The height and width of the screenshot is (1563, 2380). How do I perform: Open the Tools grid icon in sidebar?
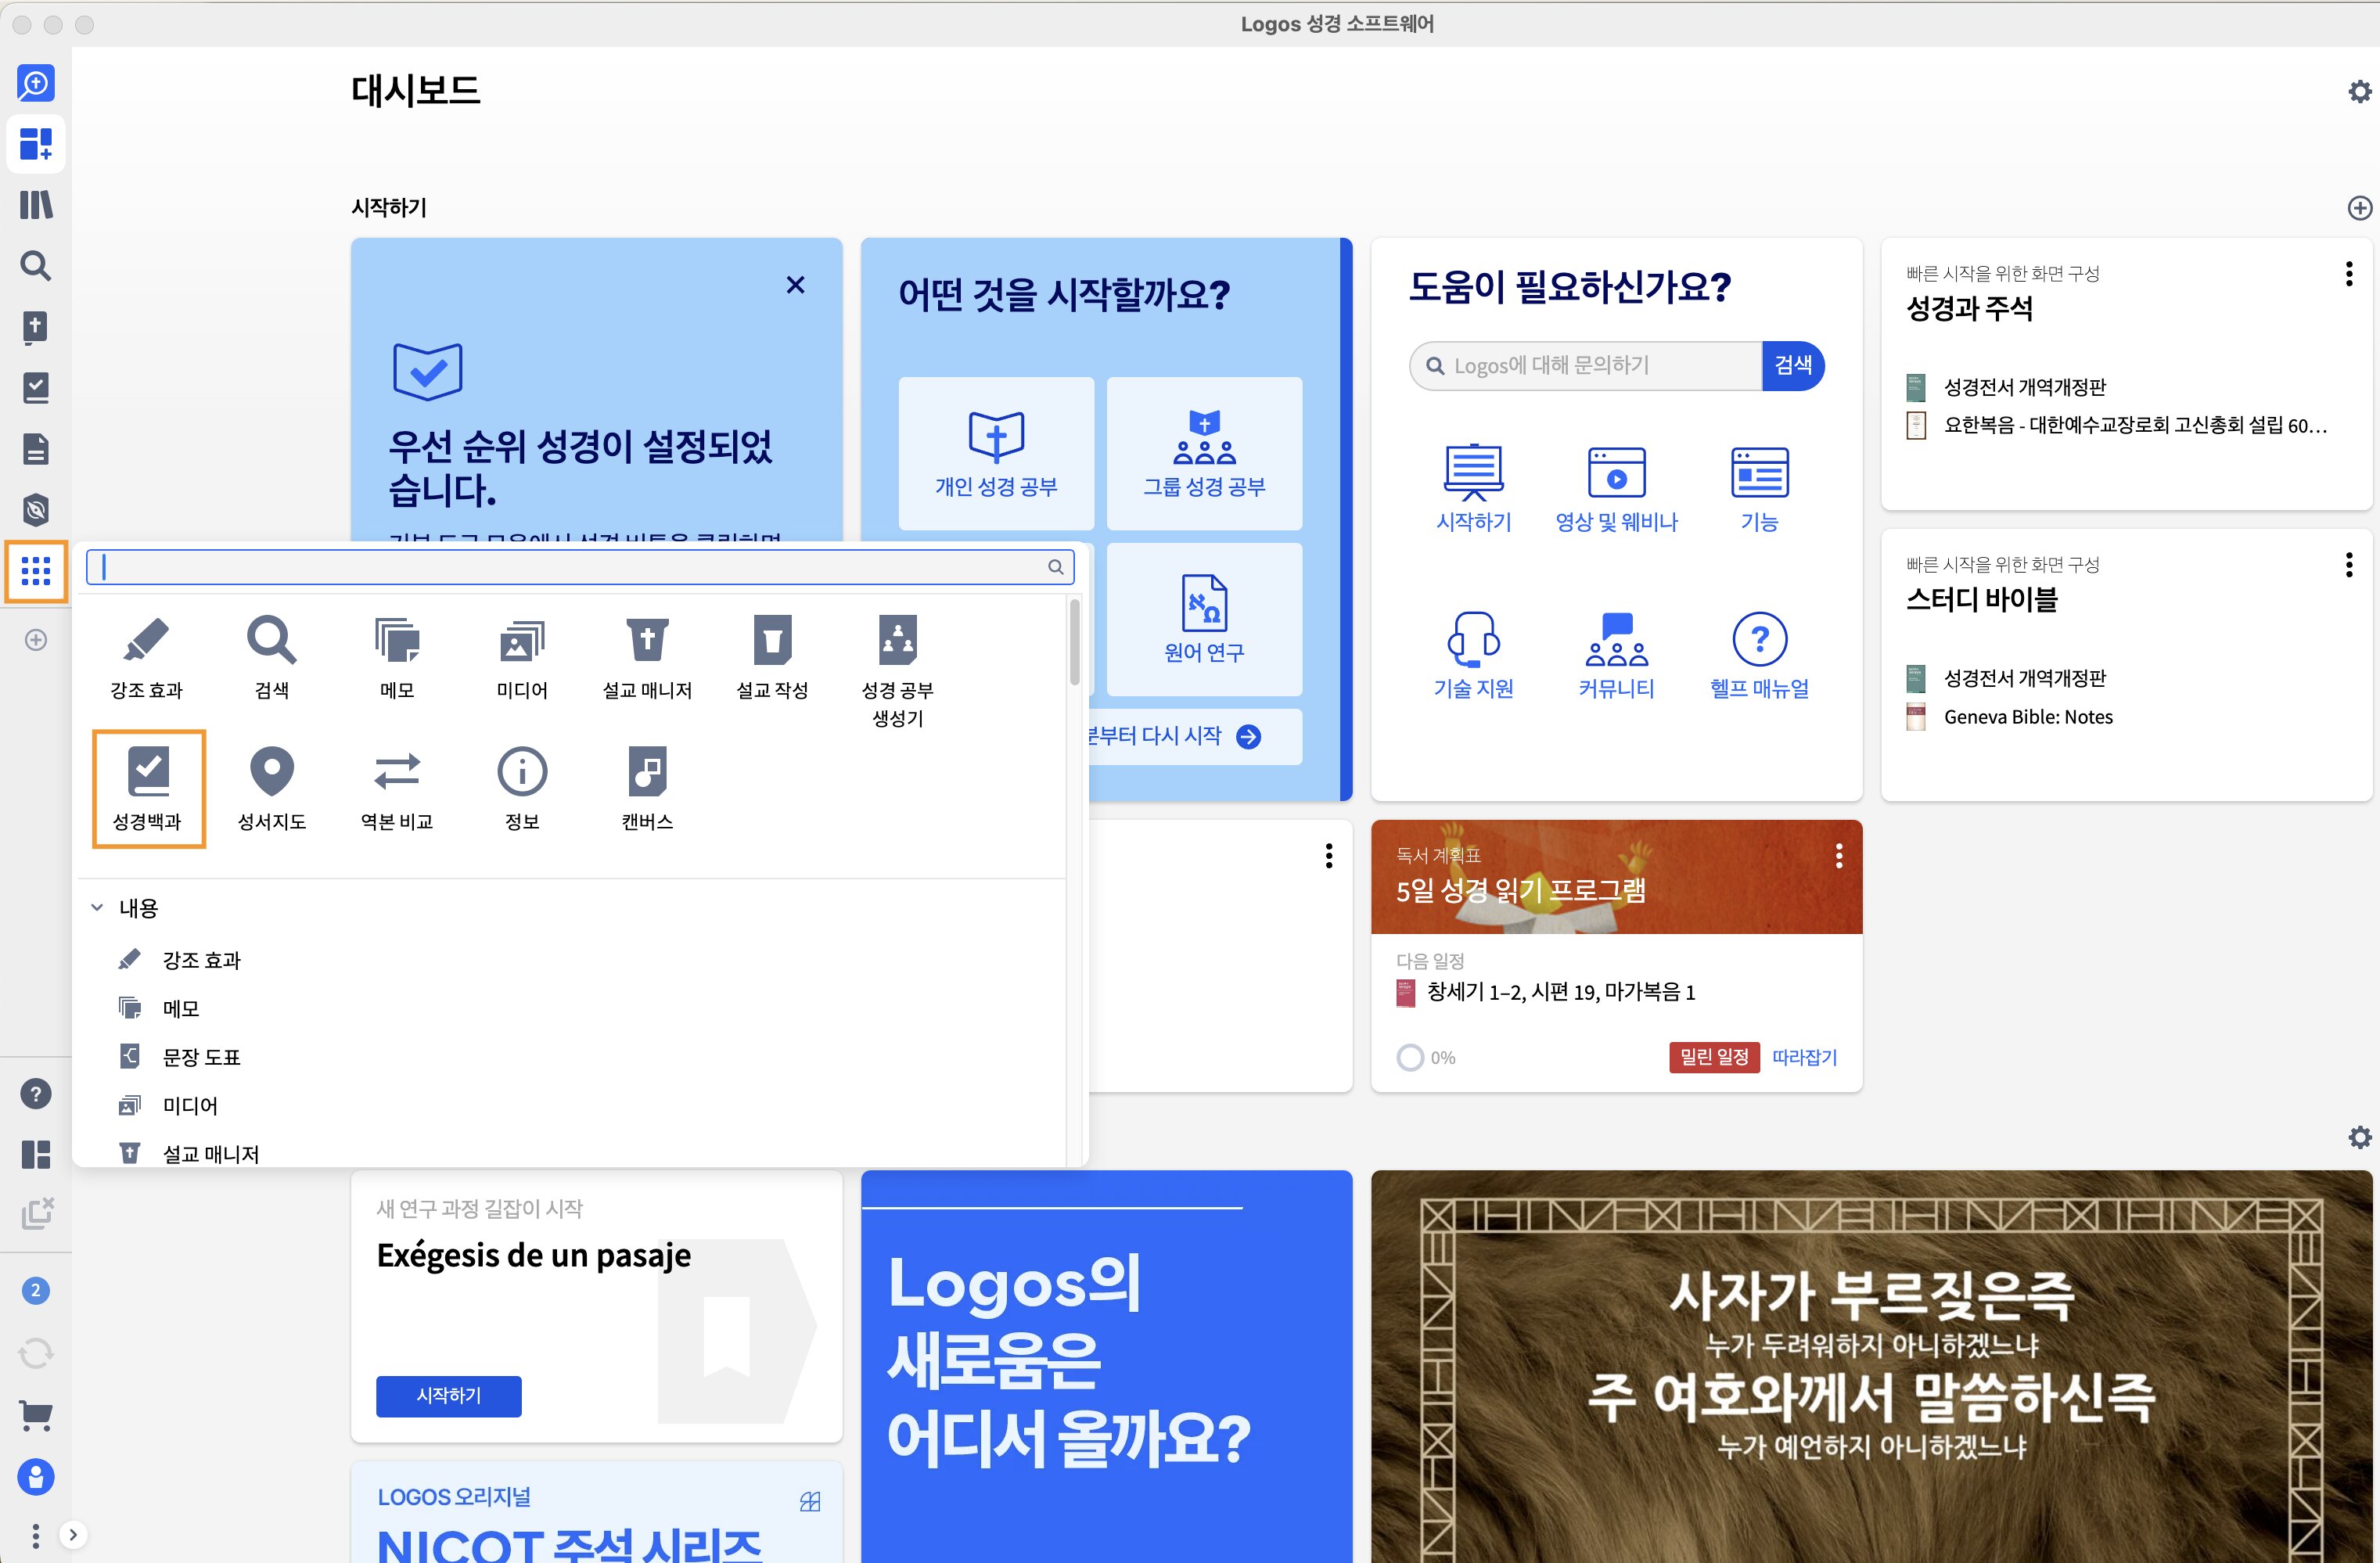36,571
